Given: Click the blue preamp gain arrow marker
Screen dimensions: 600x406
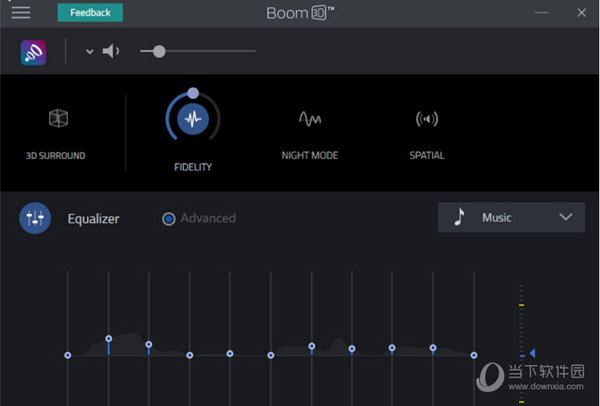Looking at the screenshot, I should [x=532, y=353].
